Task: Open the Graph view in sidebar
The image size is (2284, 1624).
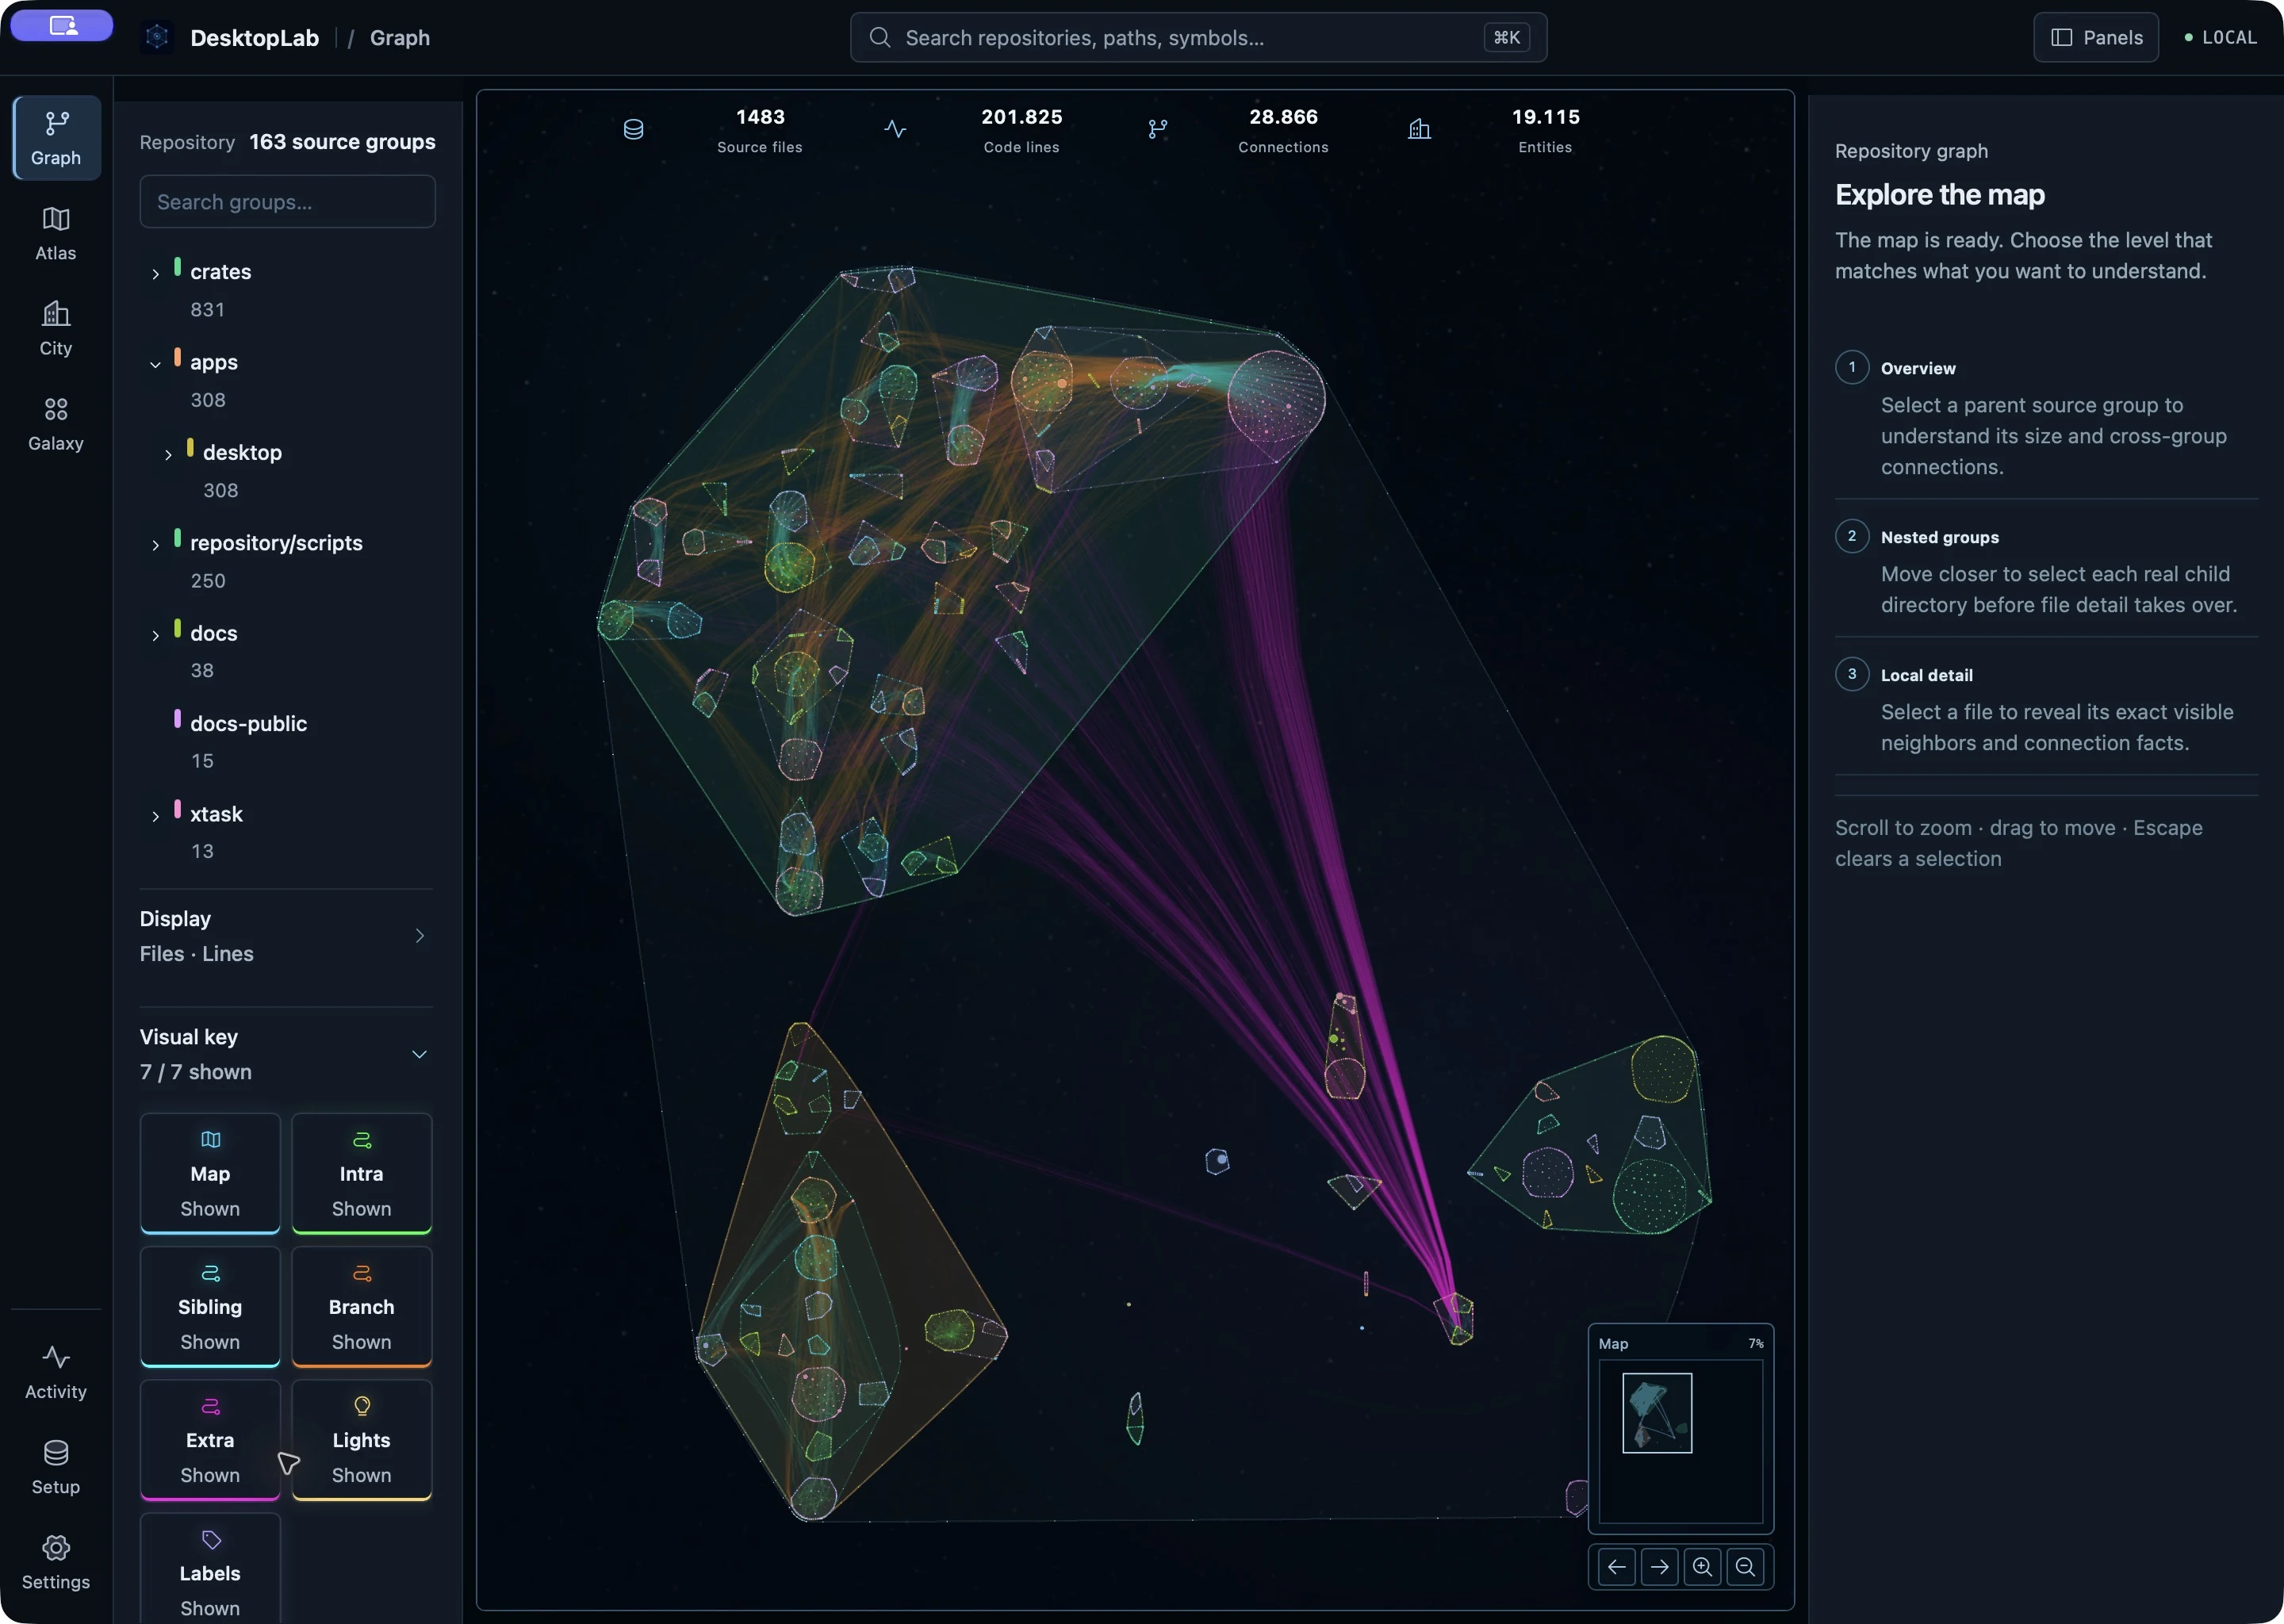Action: 56,138
